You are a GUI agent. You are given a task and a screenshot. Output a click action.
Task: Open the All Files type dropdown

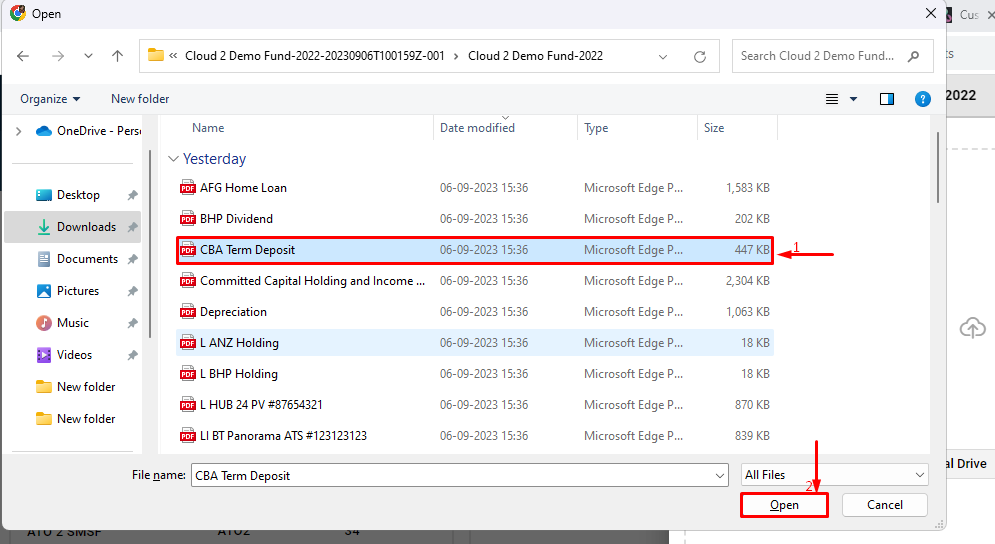(834, 475)
